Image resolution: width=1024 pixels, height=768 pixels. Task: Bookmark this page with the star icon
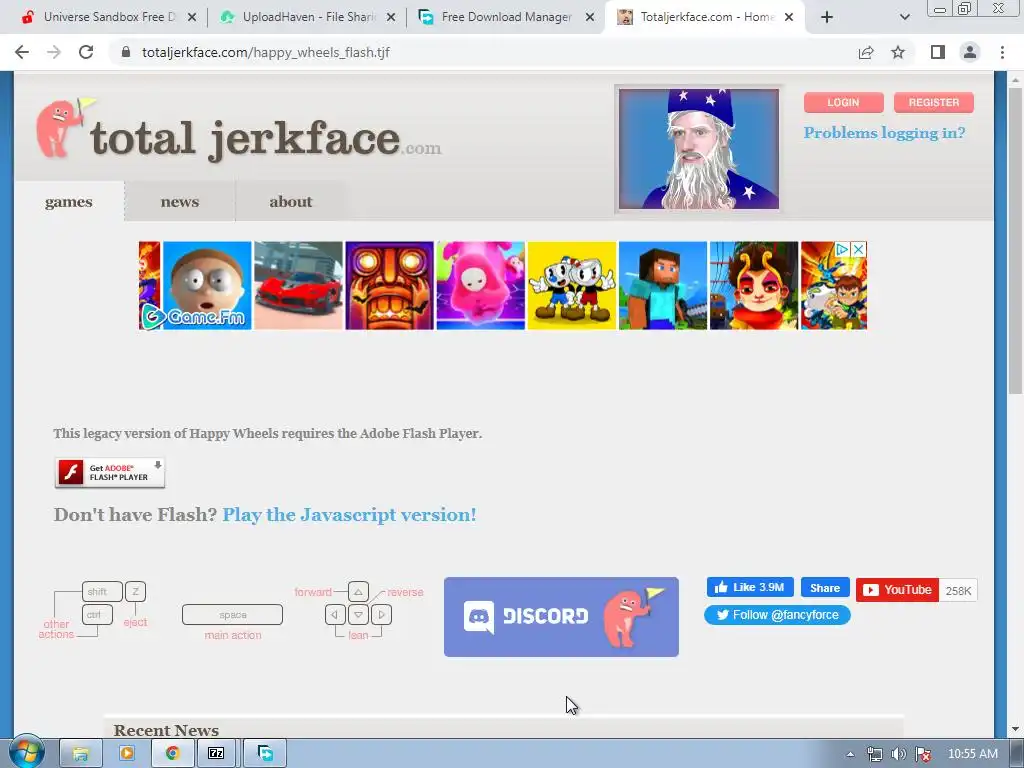tap(898, 52)
